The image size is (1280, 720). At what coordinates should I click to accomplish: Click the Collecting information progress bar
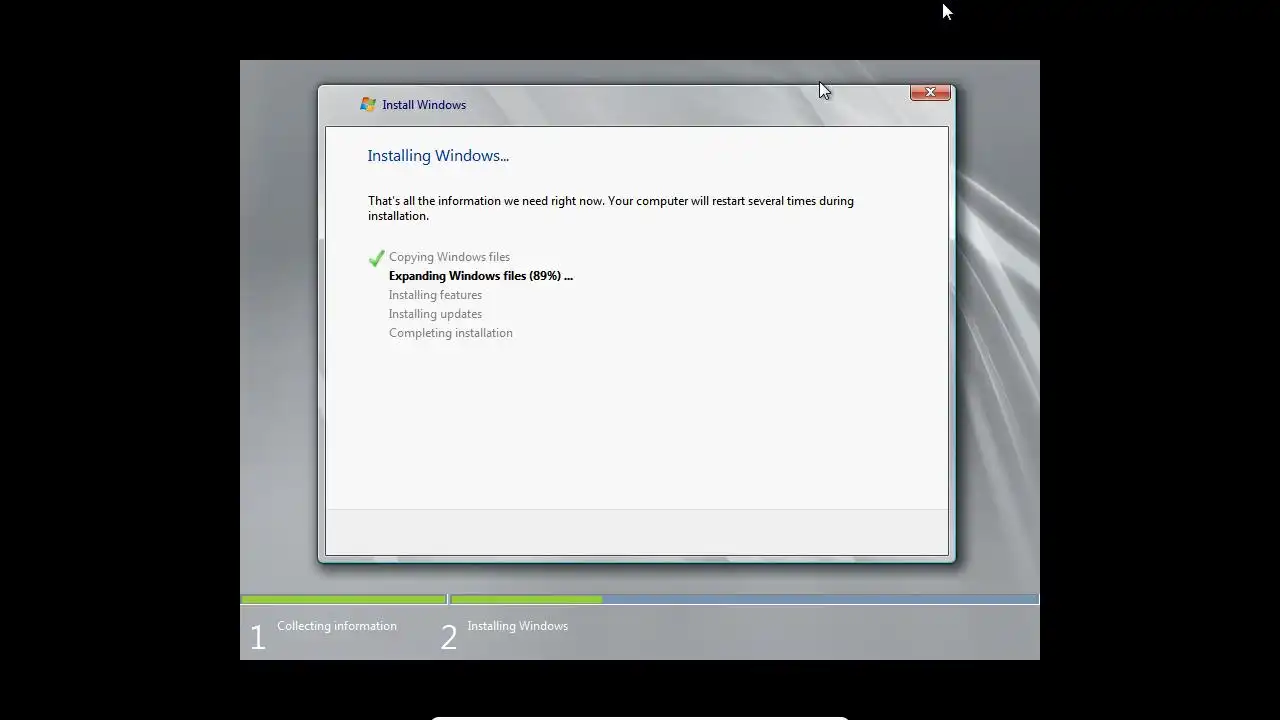tap(343, 600)
